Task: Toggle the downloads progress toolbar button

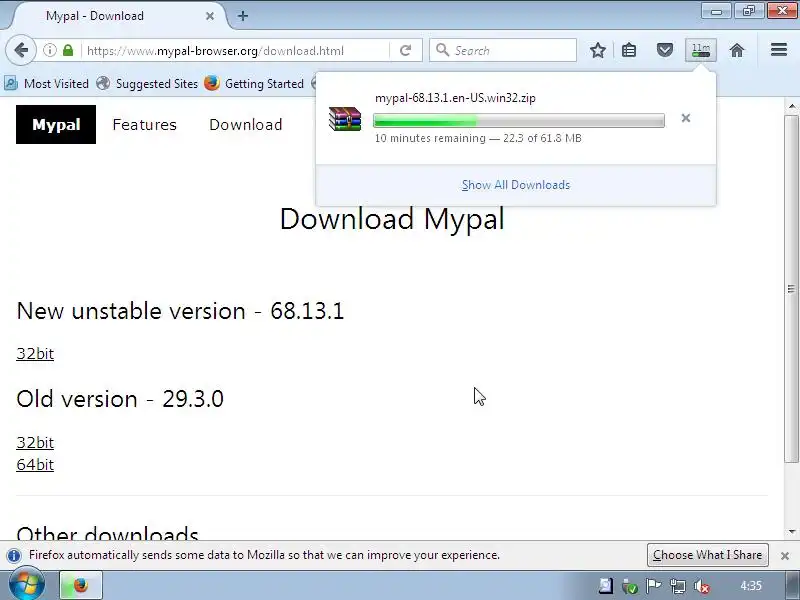Action: (701, 51)
